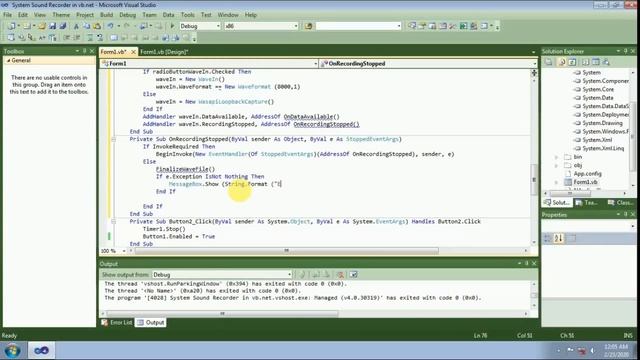640x360 pixels.
Task: Toggle a bookmark on the current line
Action: [x=114, y=38]
